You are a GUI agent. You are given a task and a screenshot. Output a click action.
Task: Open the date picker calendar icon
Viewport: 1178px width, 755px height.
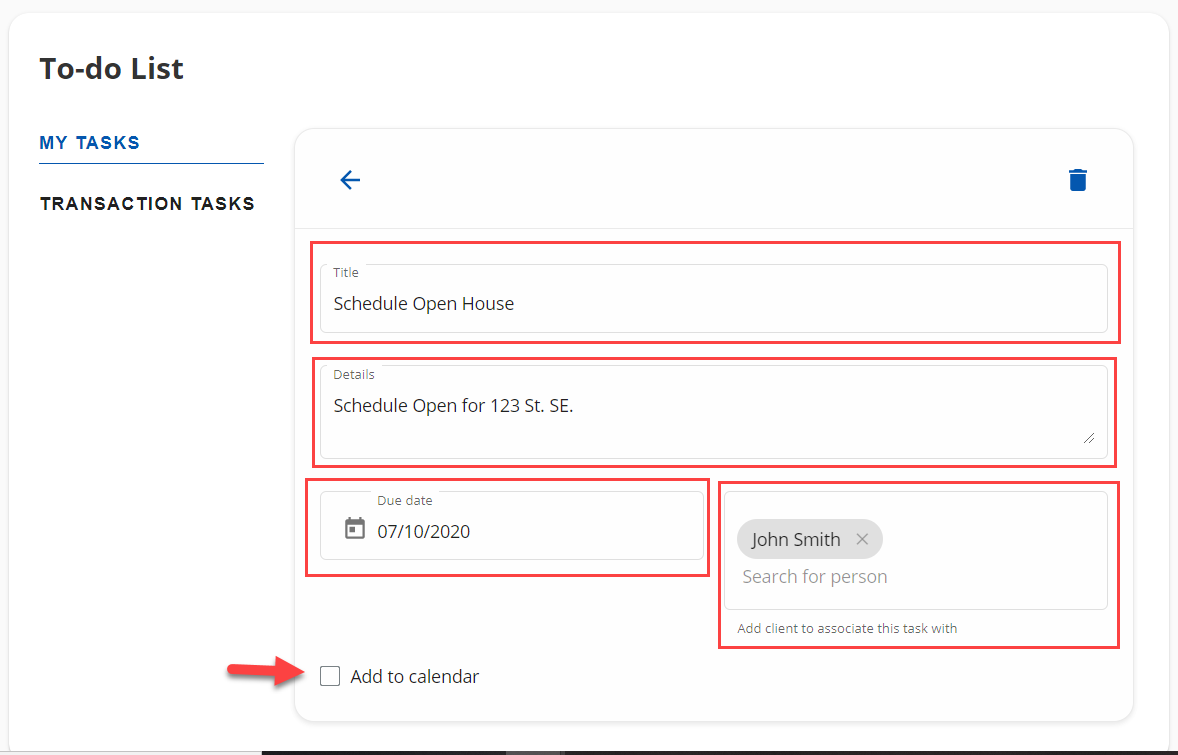[x=355, y=528]
